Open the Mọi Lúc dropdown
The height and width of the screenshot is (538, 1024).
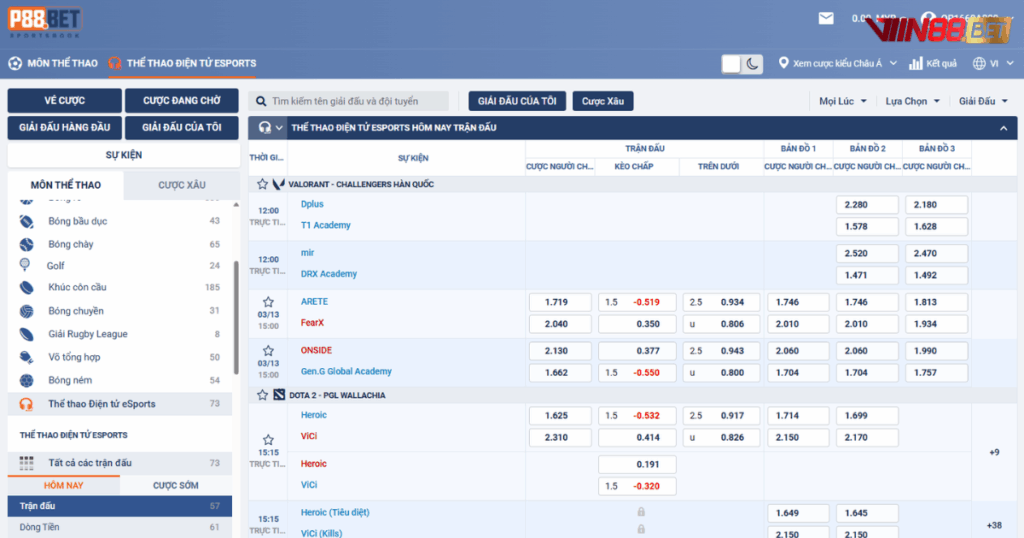842,101
